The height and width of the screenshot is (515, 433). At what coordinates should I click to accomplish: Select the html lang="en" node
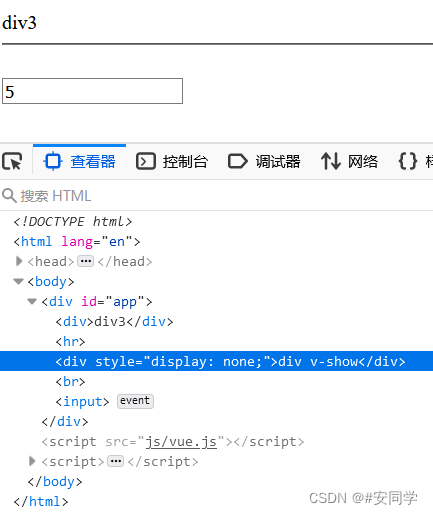(x=77, y=241)
